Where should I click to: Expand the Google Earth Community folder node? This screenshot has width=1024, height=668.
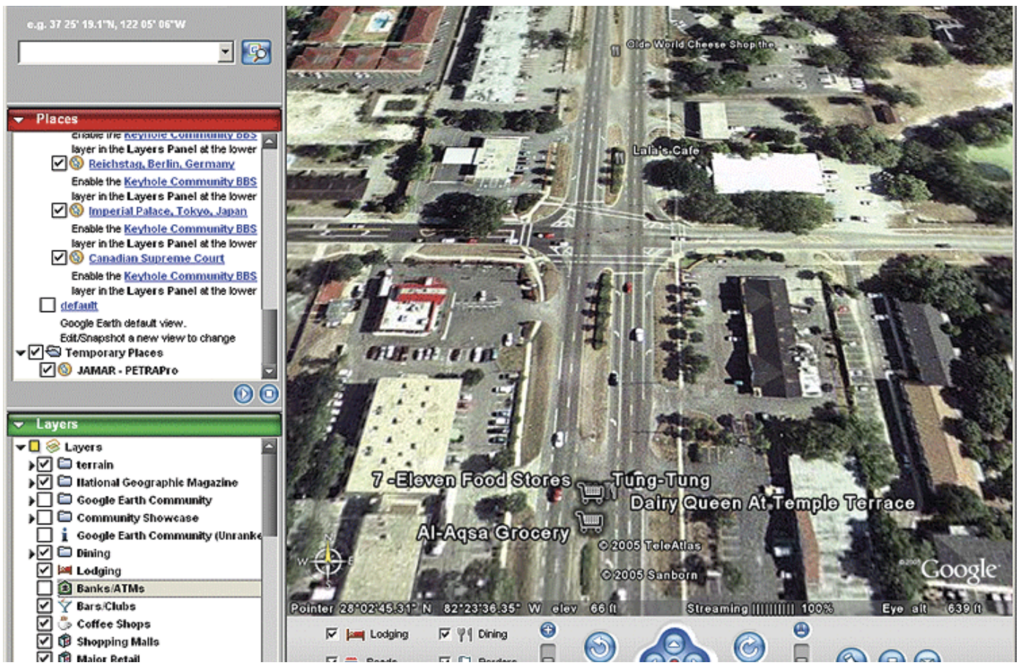pyautogui.click(x=31, y=501)
